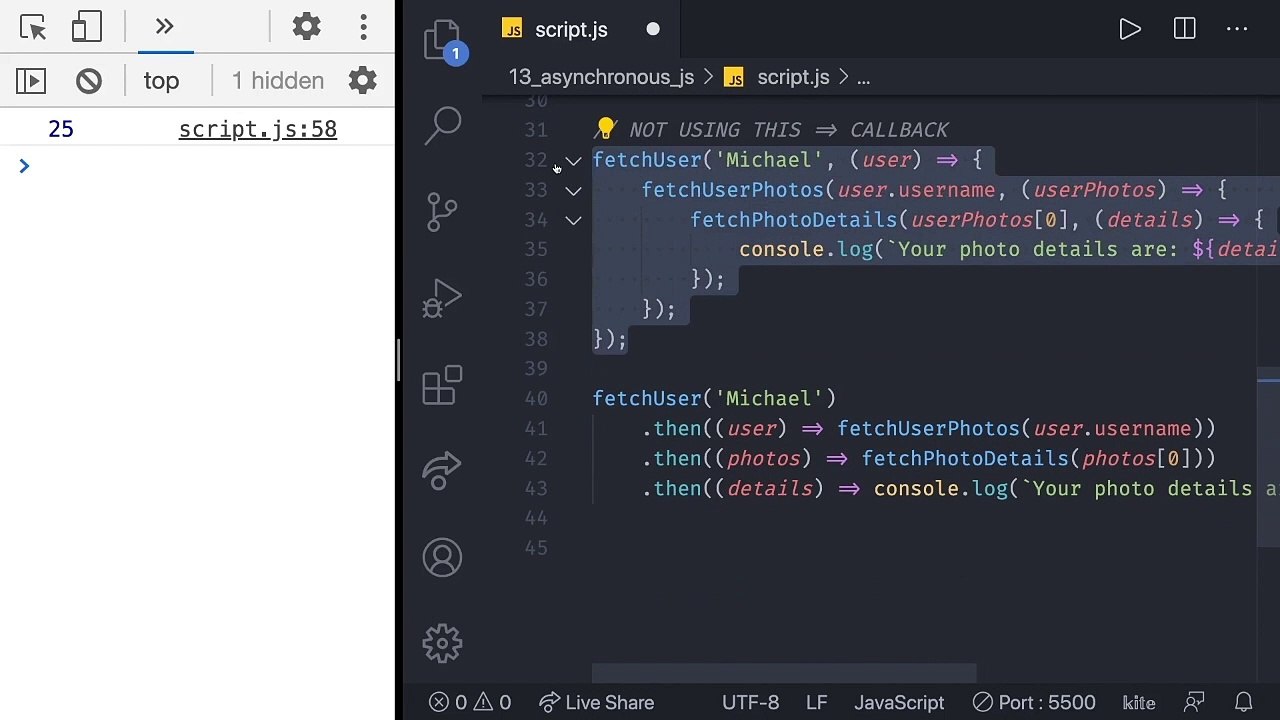This screenshot has height=720, width=1280.
Task: Open the Run and Debug view
Action: (442, 298)
